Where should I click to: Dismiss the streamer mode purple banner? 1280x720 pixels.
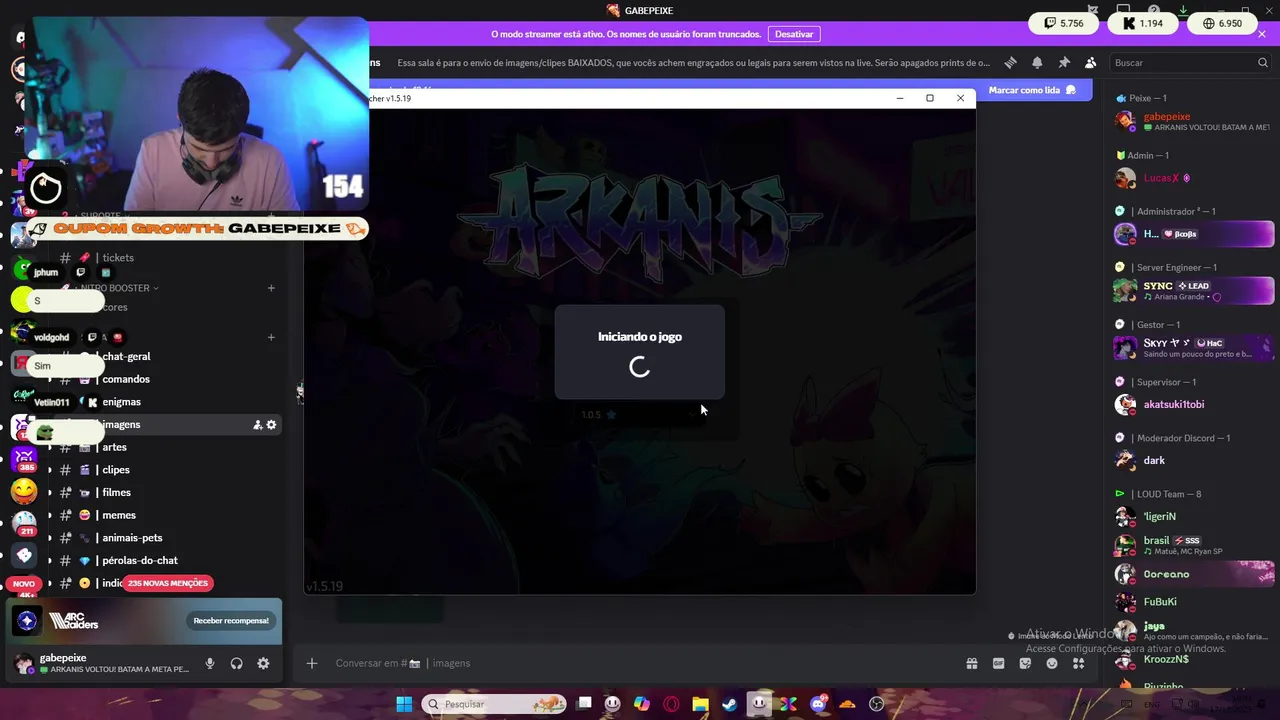pyautogui.click(x=1262, y=34)
